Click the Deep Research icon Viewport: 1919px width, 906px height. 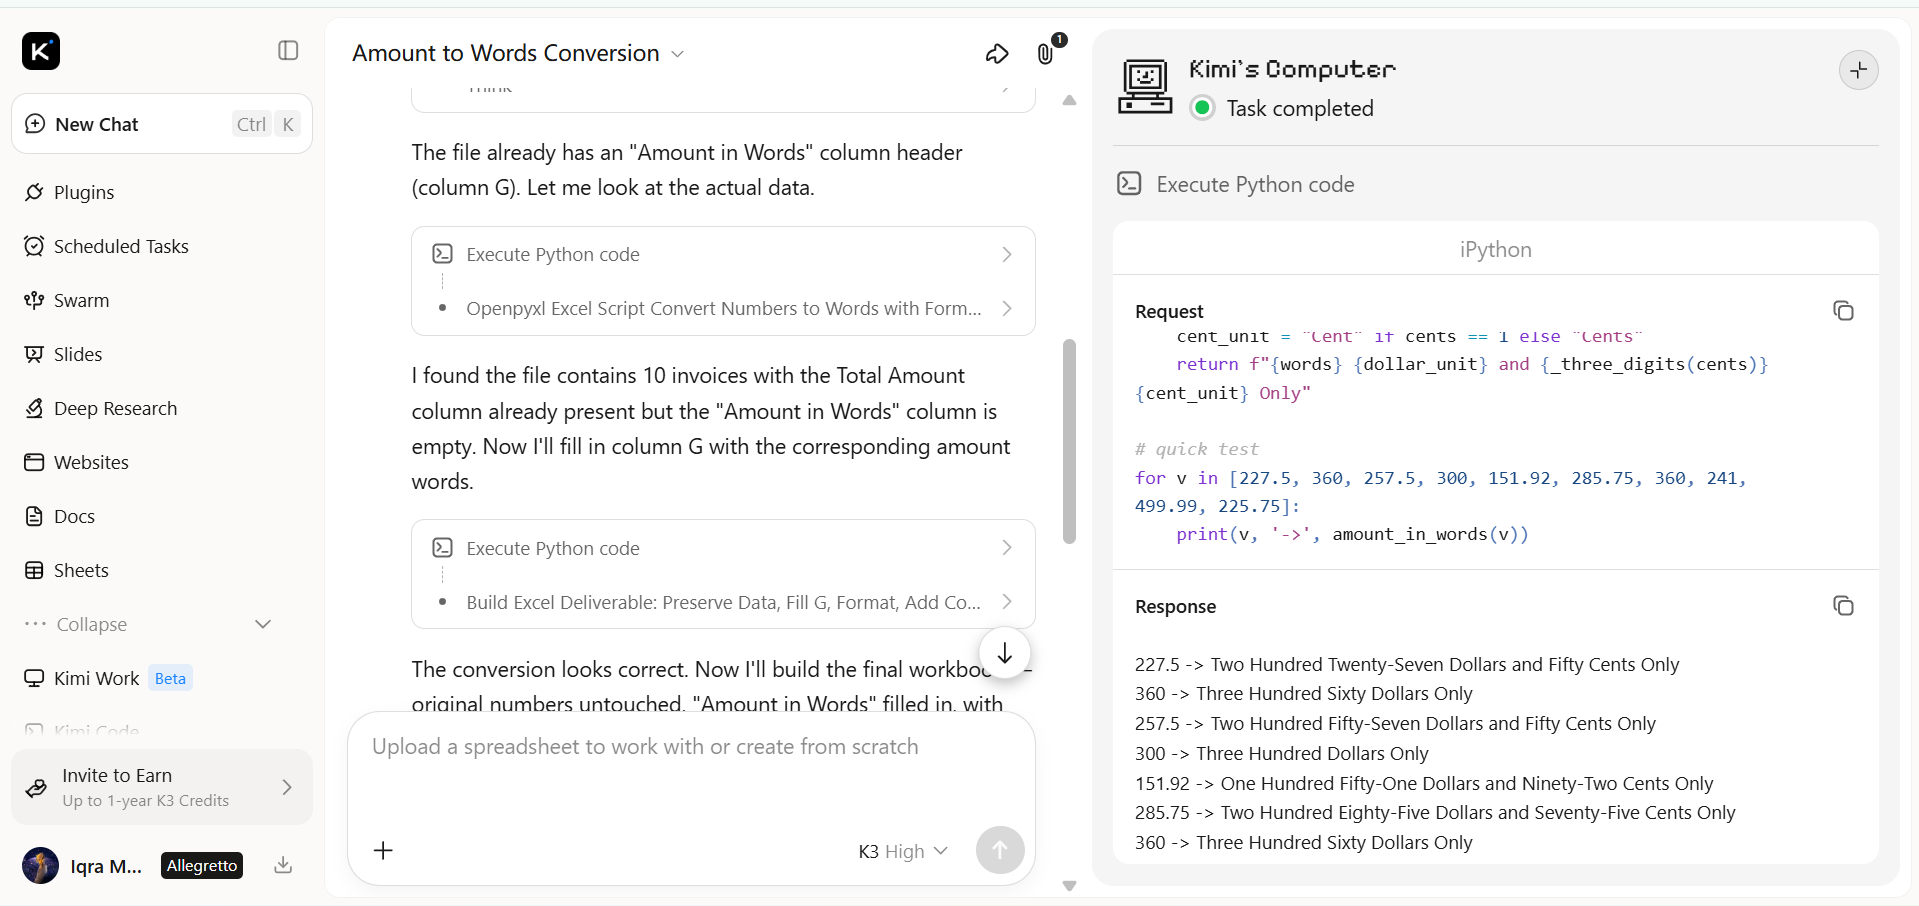(x=34, y=408)
